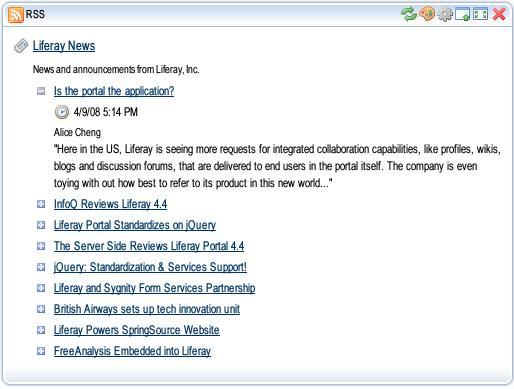Open Look and Feel palette icon
The width and height of the screenshot is (514, 389).
[427, 14]
